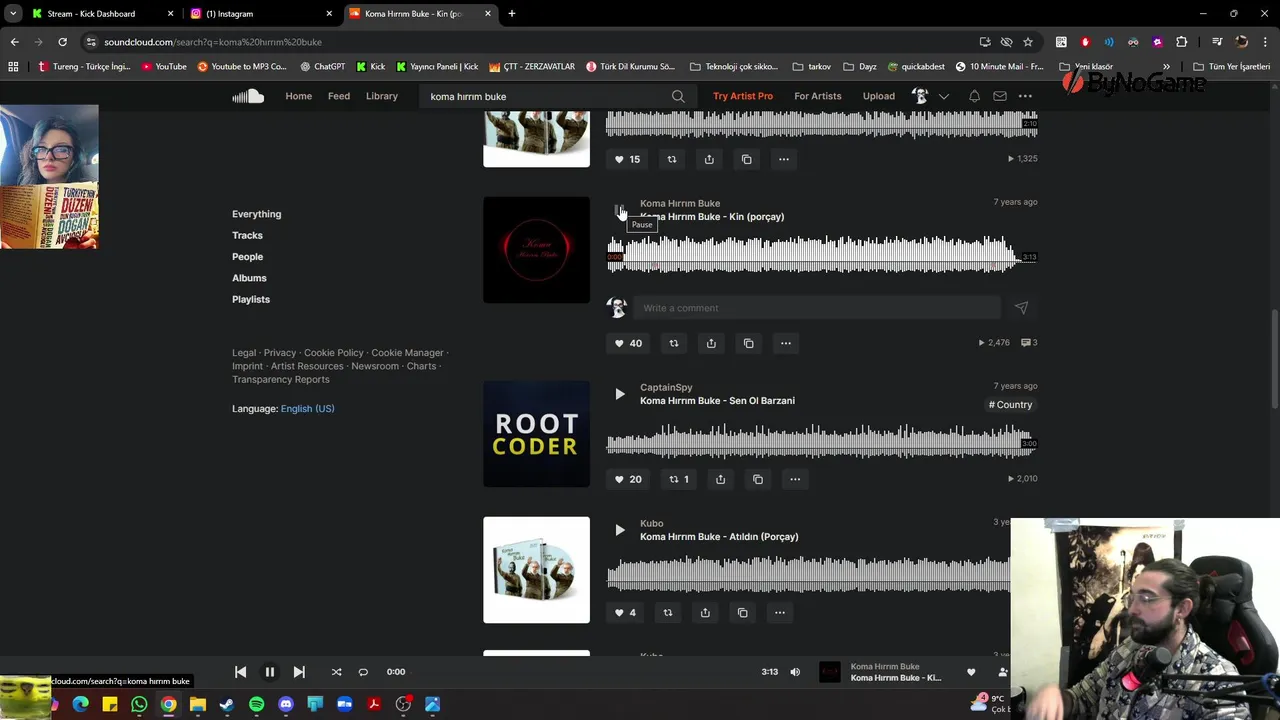Viewport: 1280px width, 720px height.
Task: Click the user avatar in the header
Action: tap(920, 96)
